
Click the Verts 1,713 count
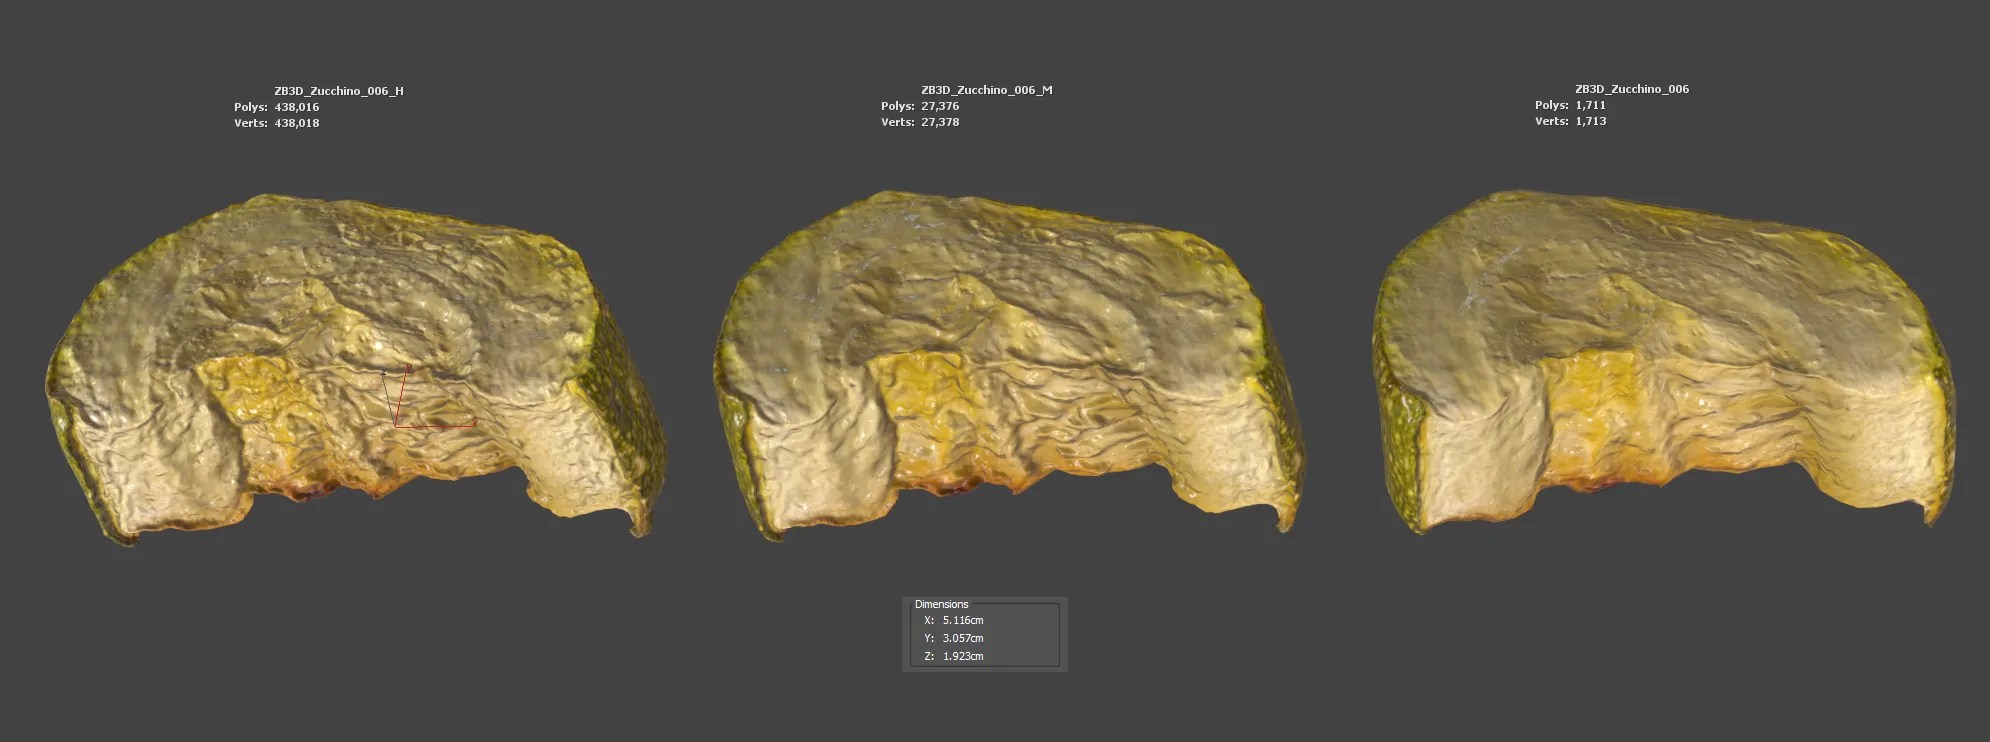tap(1590, 121)
